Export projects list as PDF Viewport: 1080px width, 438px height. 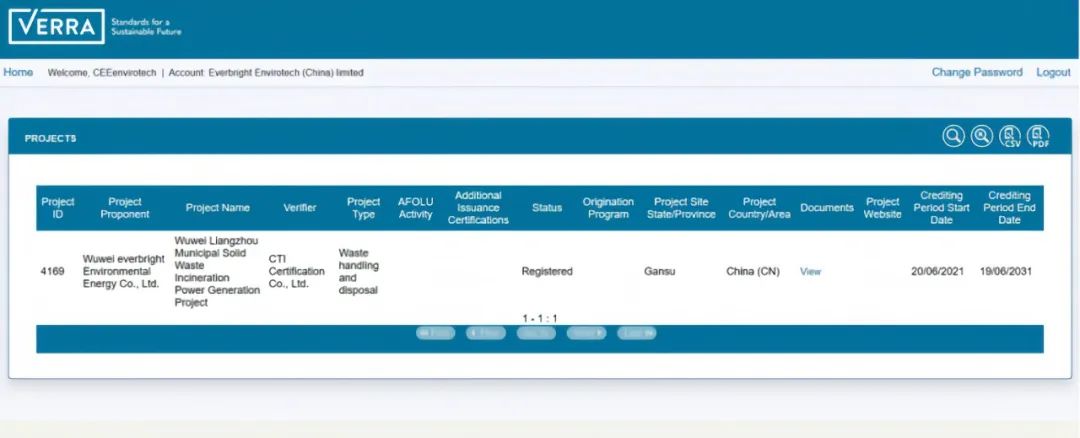tap(1038, 136)
